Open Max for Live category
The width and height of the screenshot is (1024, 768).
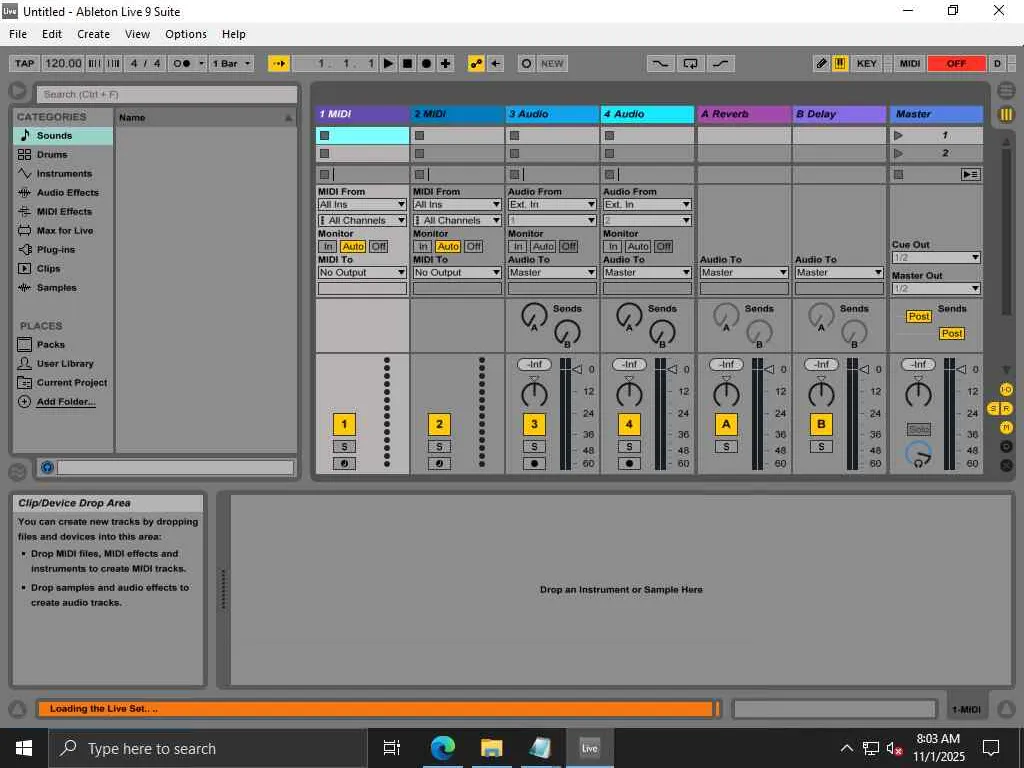click(65, 231)
